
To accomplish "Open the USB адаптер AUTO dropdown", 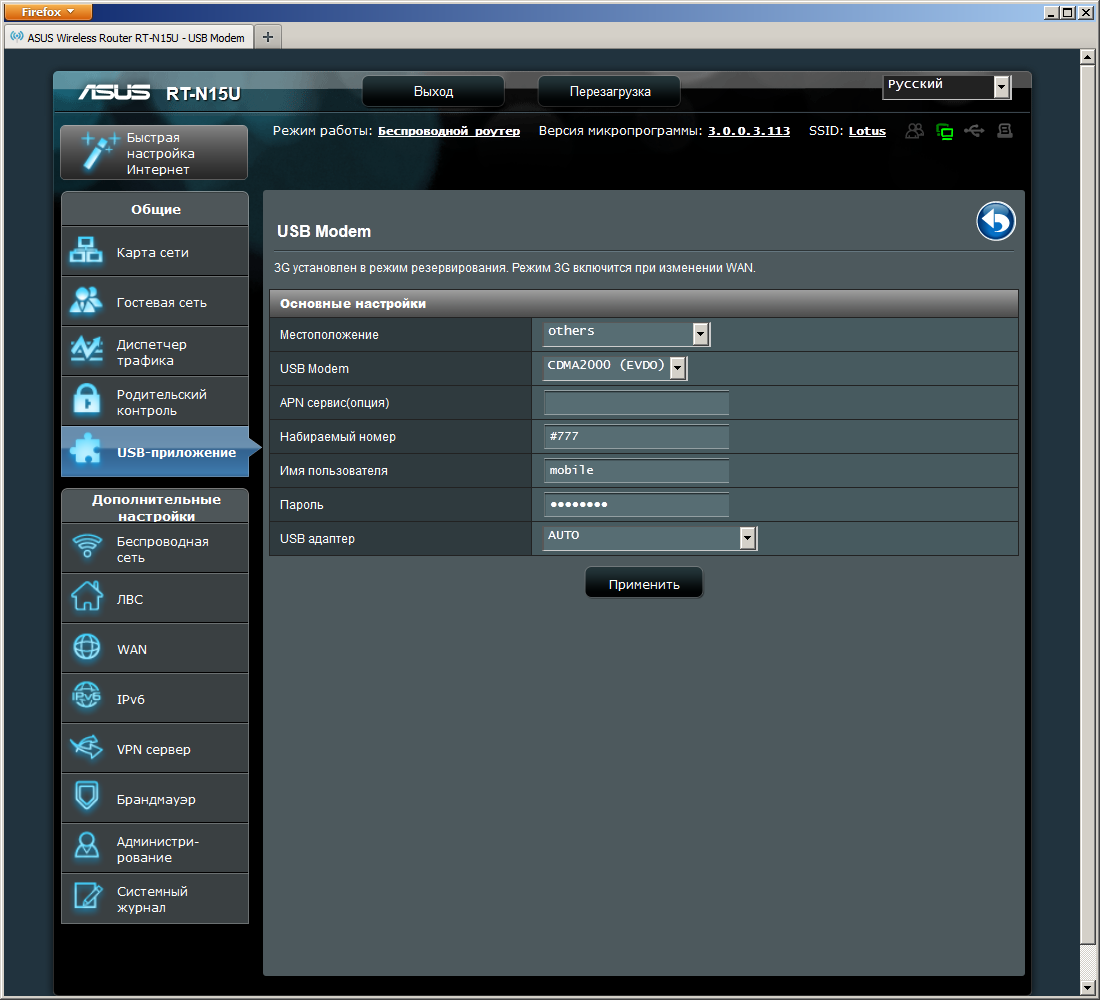I will tap(650, 538).
